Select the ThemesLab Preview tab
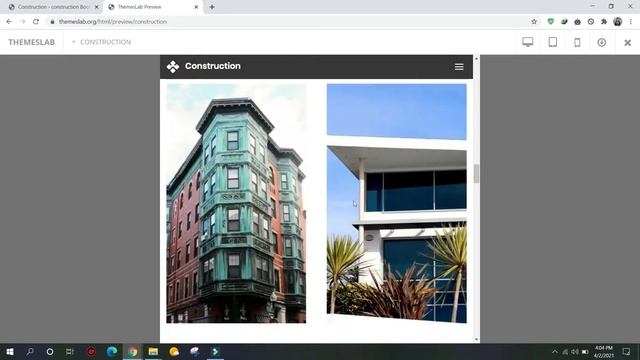Image resolution: width=640 pixels, height=360 pixels. point(151,7)
